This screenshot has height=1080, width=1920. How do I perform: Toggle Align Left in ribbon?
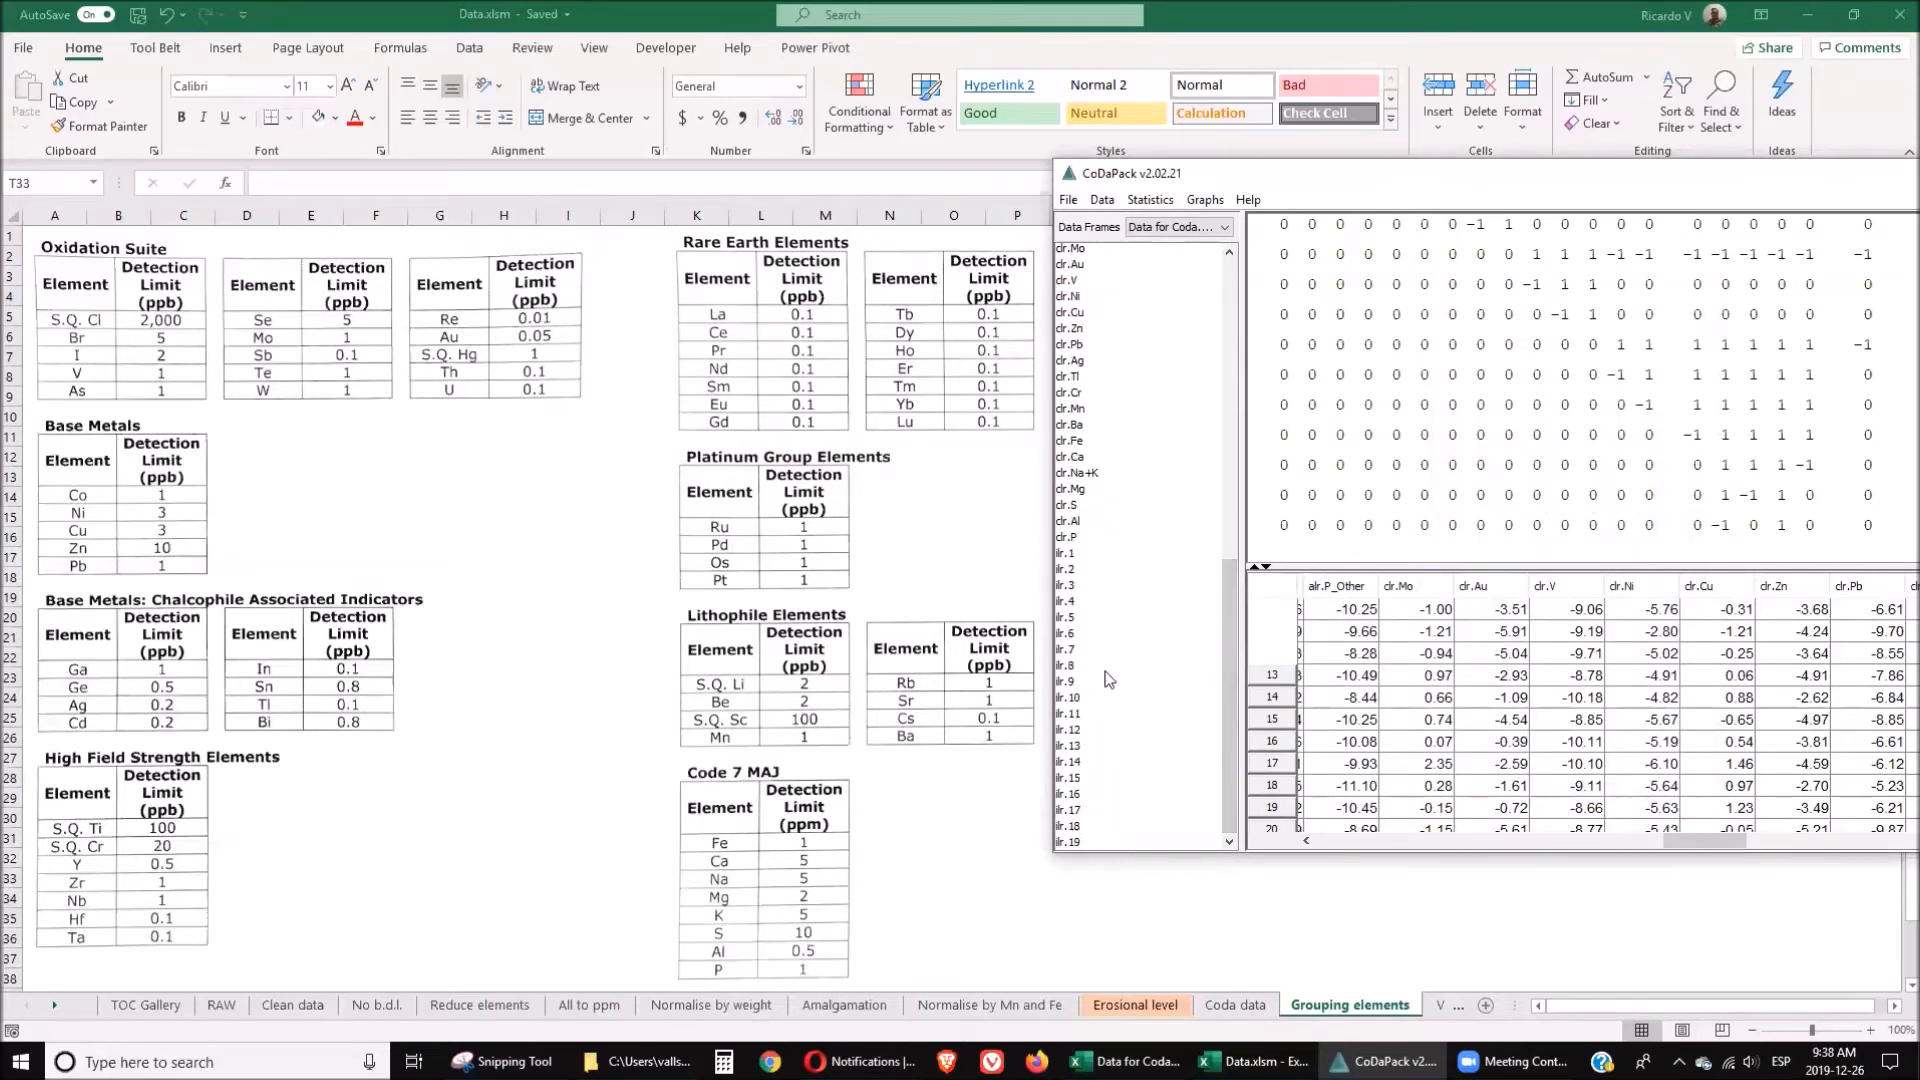pos(407,118)
